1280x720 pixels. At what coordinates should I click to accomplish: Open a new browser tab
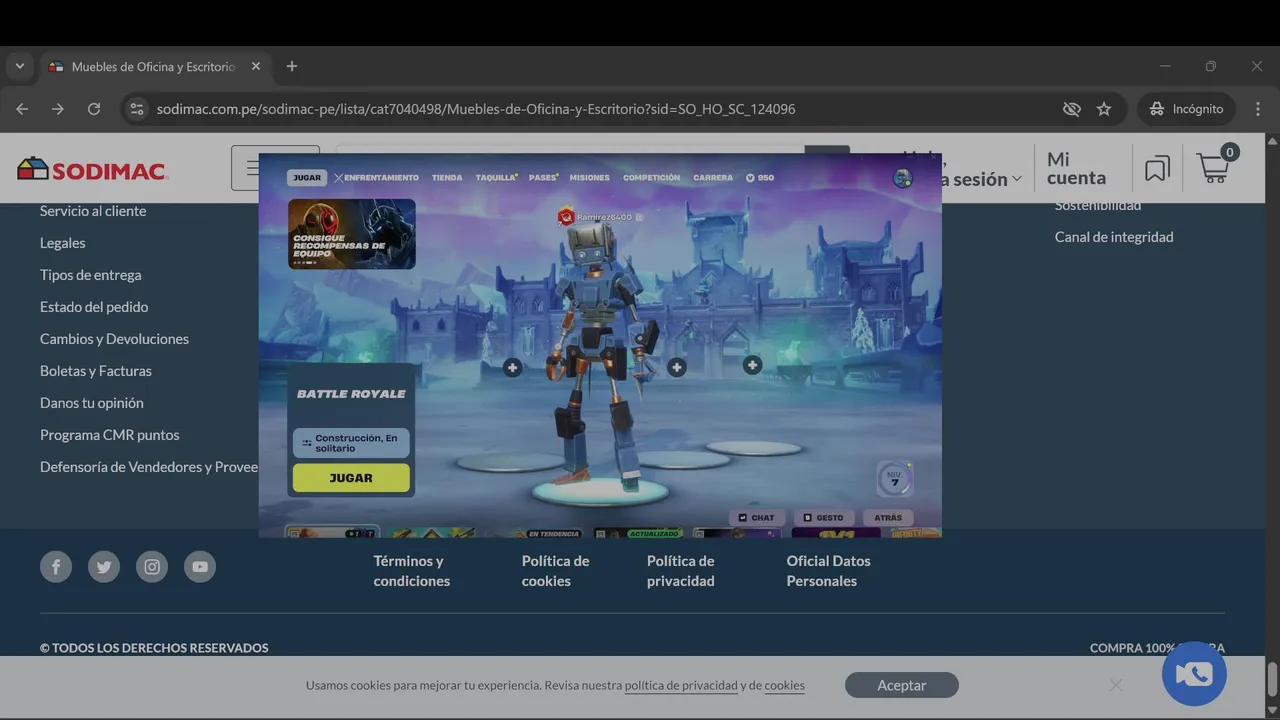(x=292, y=66)
